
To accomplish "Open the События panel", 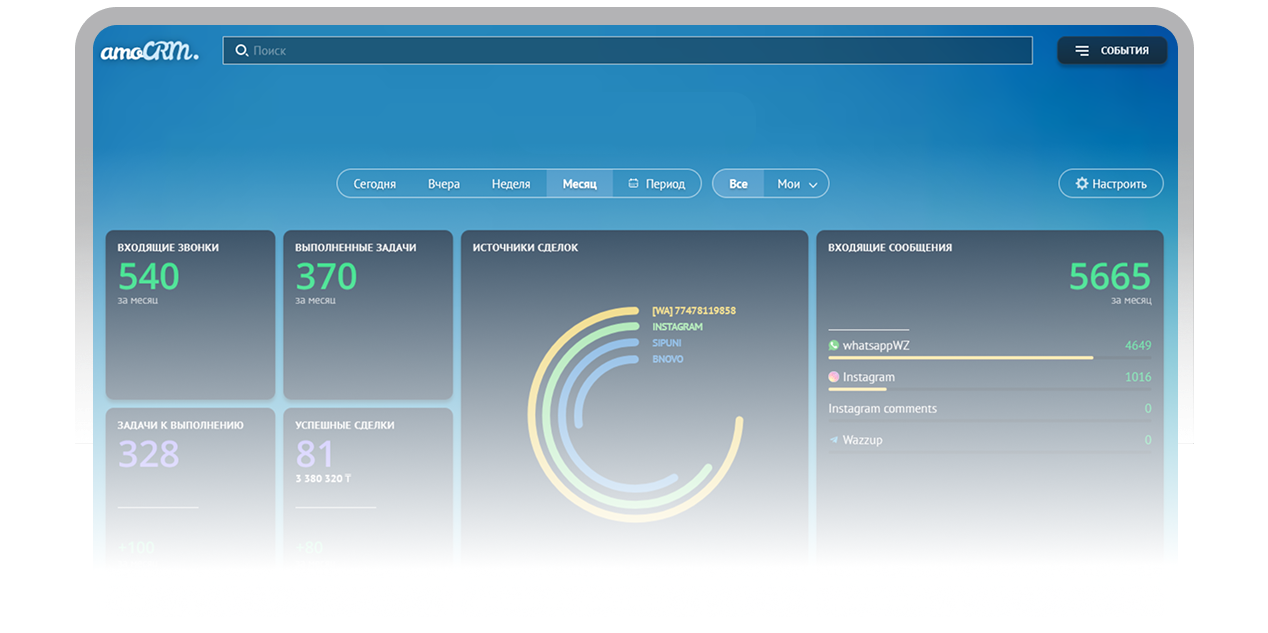I will click(x=1112, y=51).
